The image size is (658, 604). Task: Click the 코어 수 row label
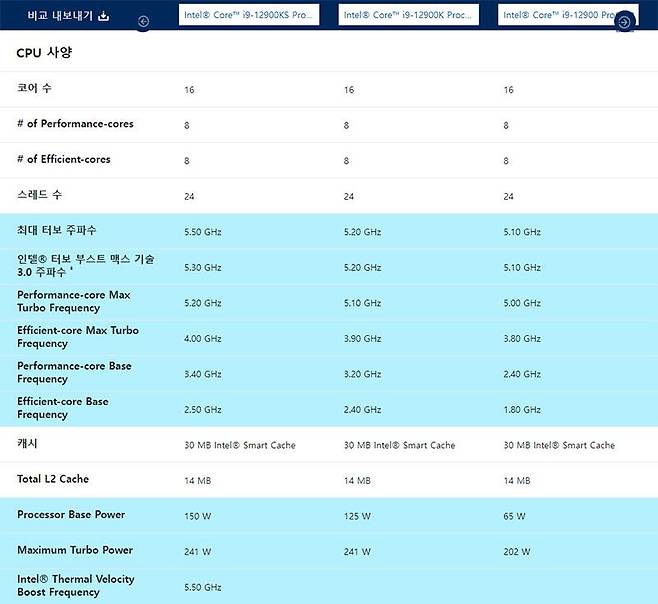34,89
